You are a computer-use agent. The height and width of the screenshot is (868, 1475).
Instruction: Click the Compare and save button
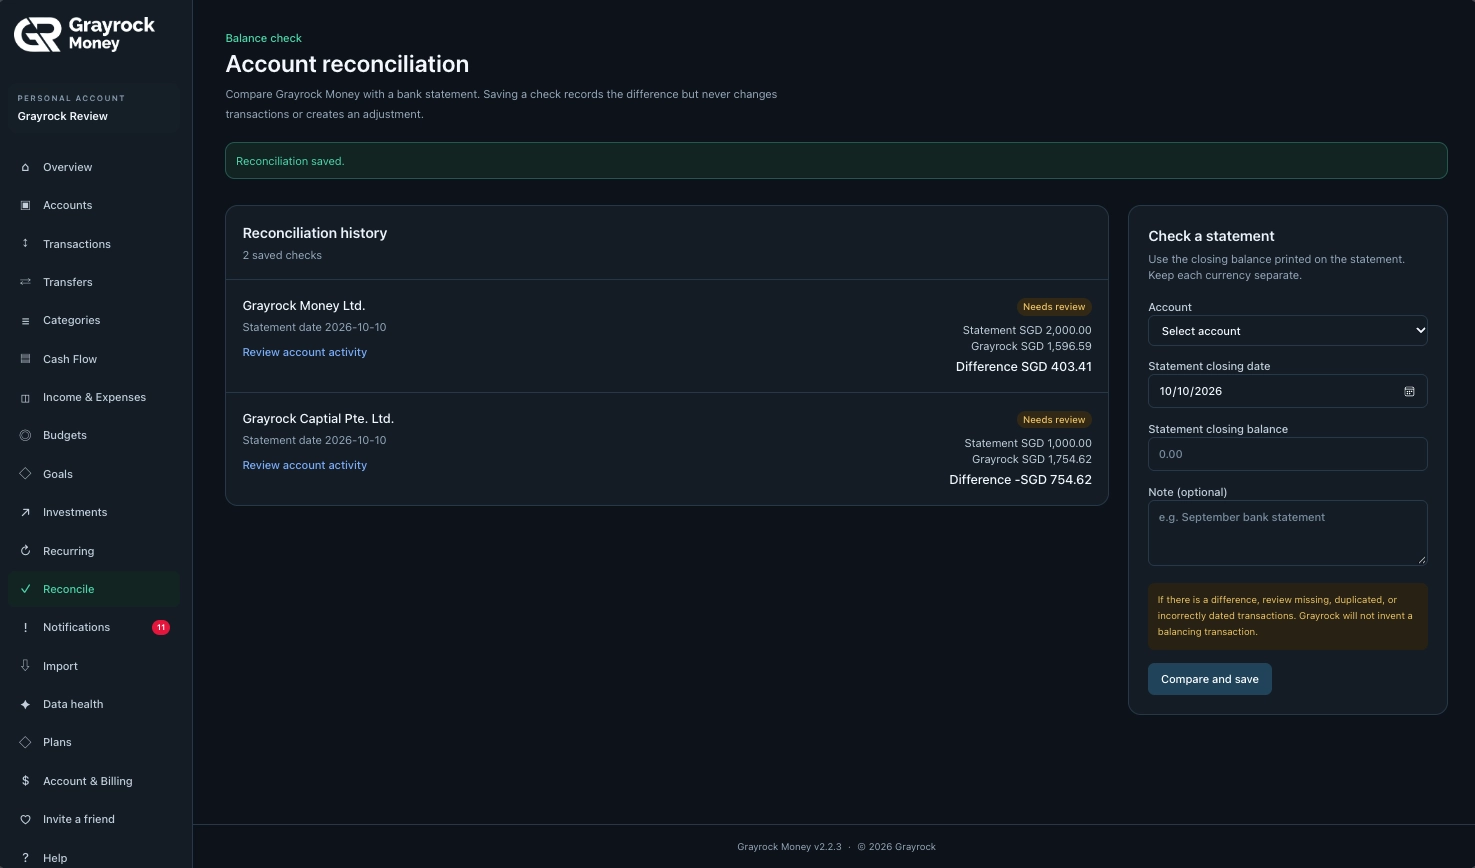tap(1209, 679)
